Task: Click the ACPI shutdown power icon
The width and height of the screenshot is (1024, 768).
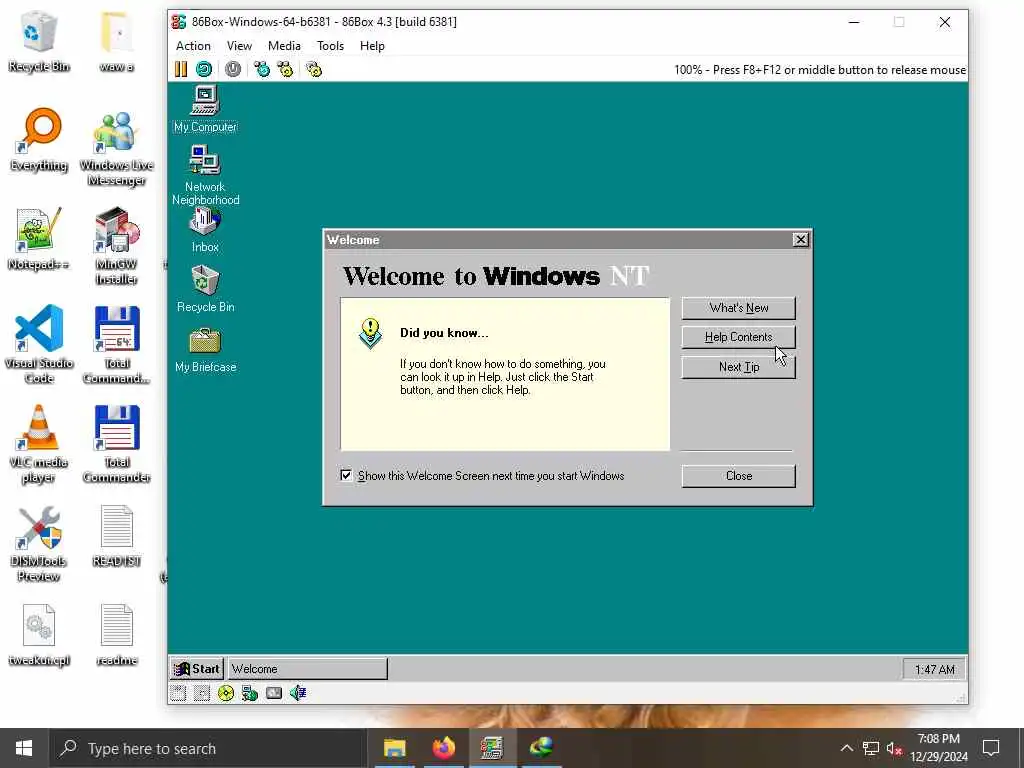Action: click(232, 69)
